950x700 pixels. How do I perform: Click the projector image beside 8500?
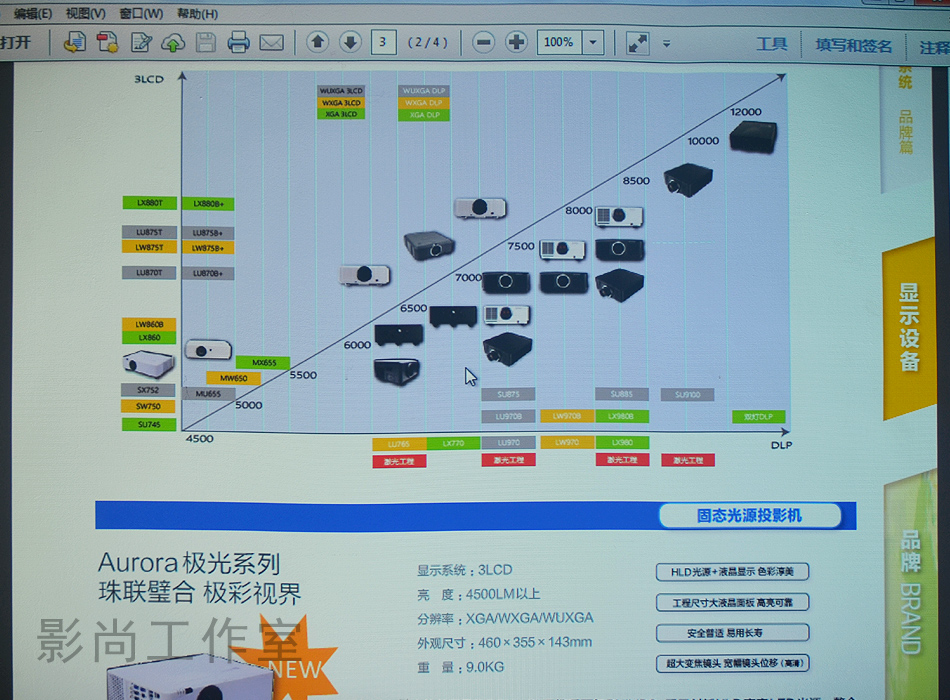coord(688,180)
